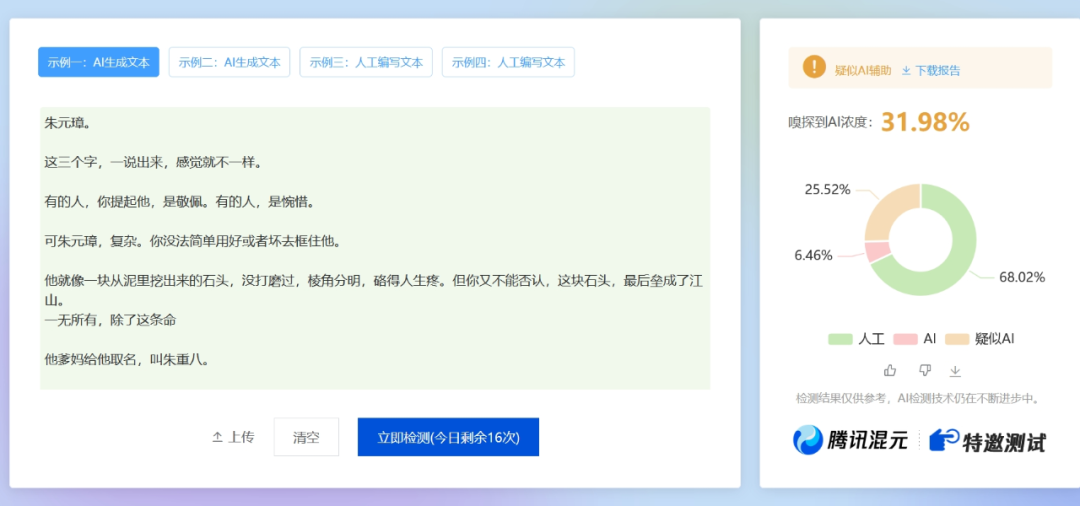Click the 25.52% chart label

[827, 189]
